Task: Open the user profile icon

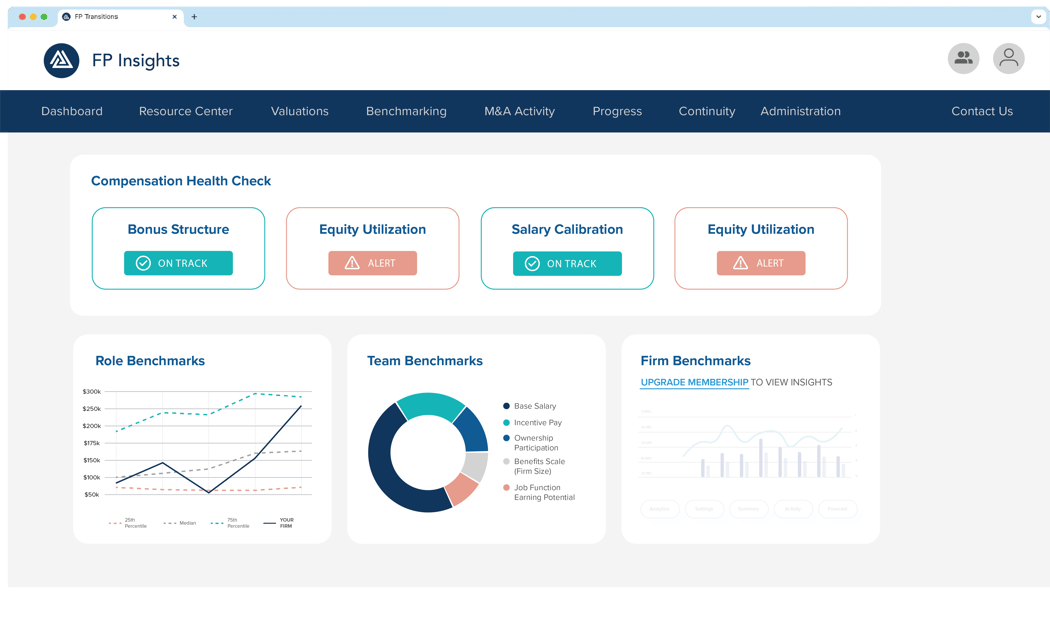Action: 1008,58
